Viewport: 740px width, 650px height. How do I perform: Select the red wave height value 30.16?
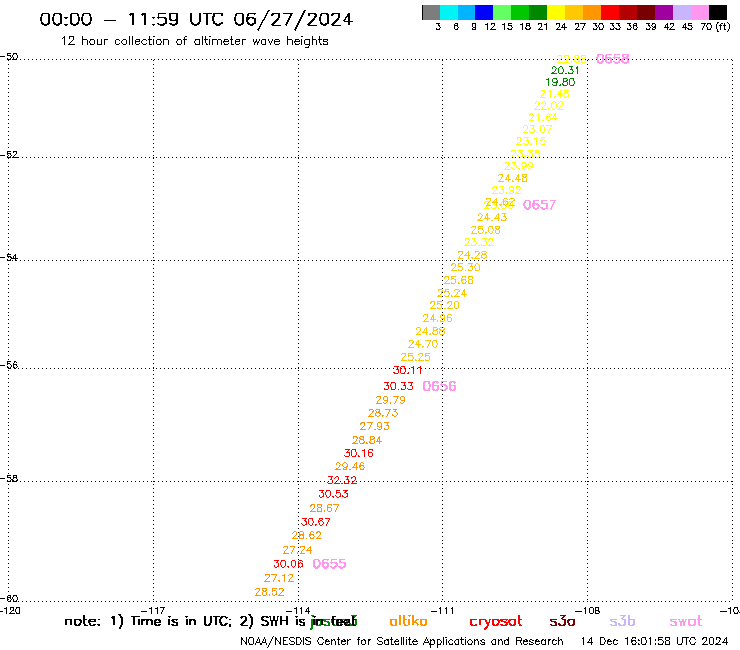click(359, 454)
